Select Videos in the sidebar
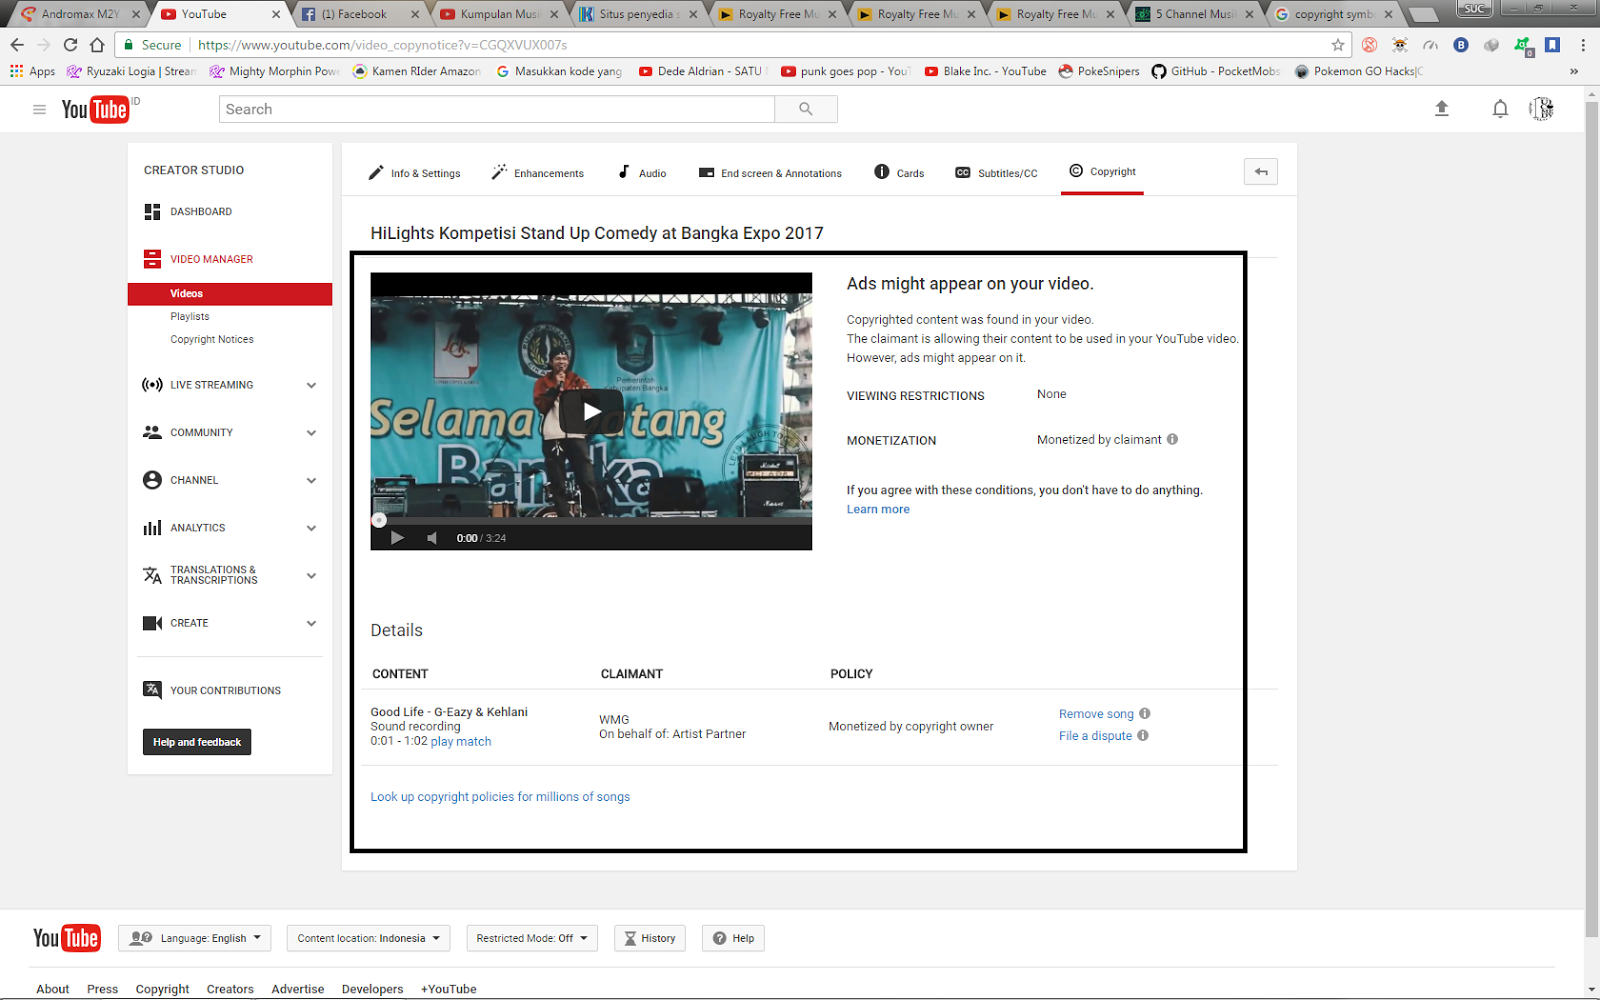The image size is (1600, 1000). [x=230, y=294]
